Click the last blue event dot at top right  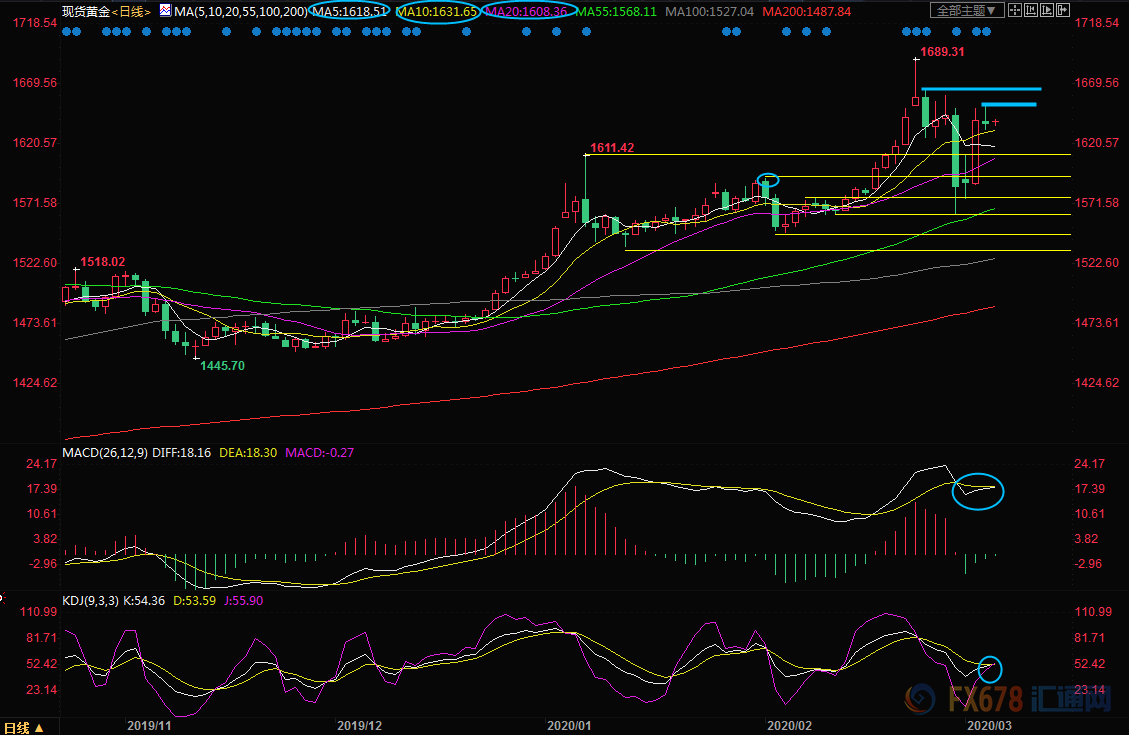coord(988,31)
